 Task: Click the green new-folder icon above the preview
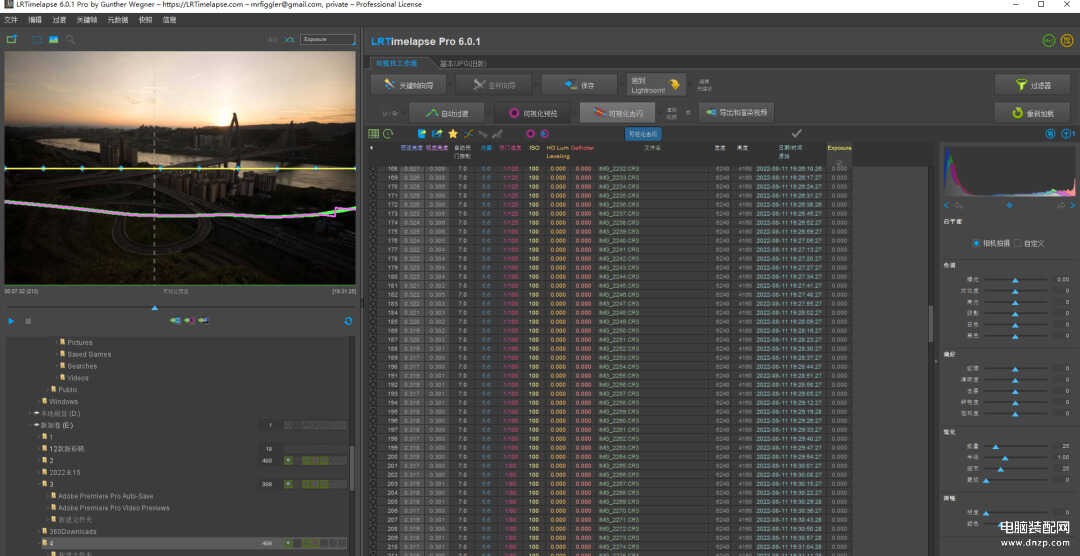pyautogui.click(x=12, y=39)
